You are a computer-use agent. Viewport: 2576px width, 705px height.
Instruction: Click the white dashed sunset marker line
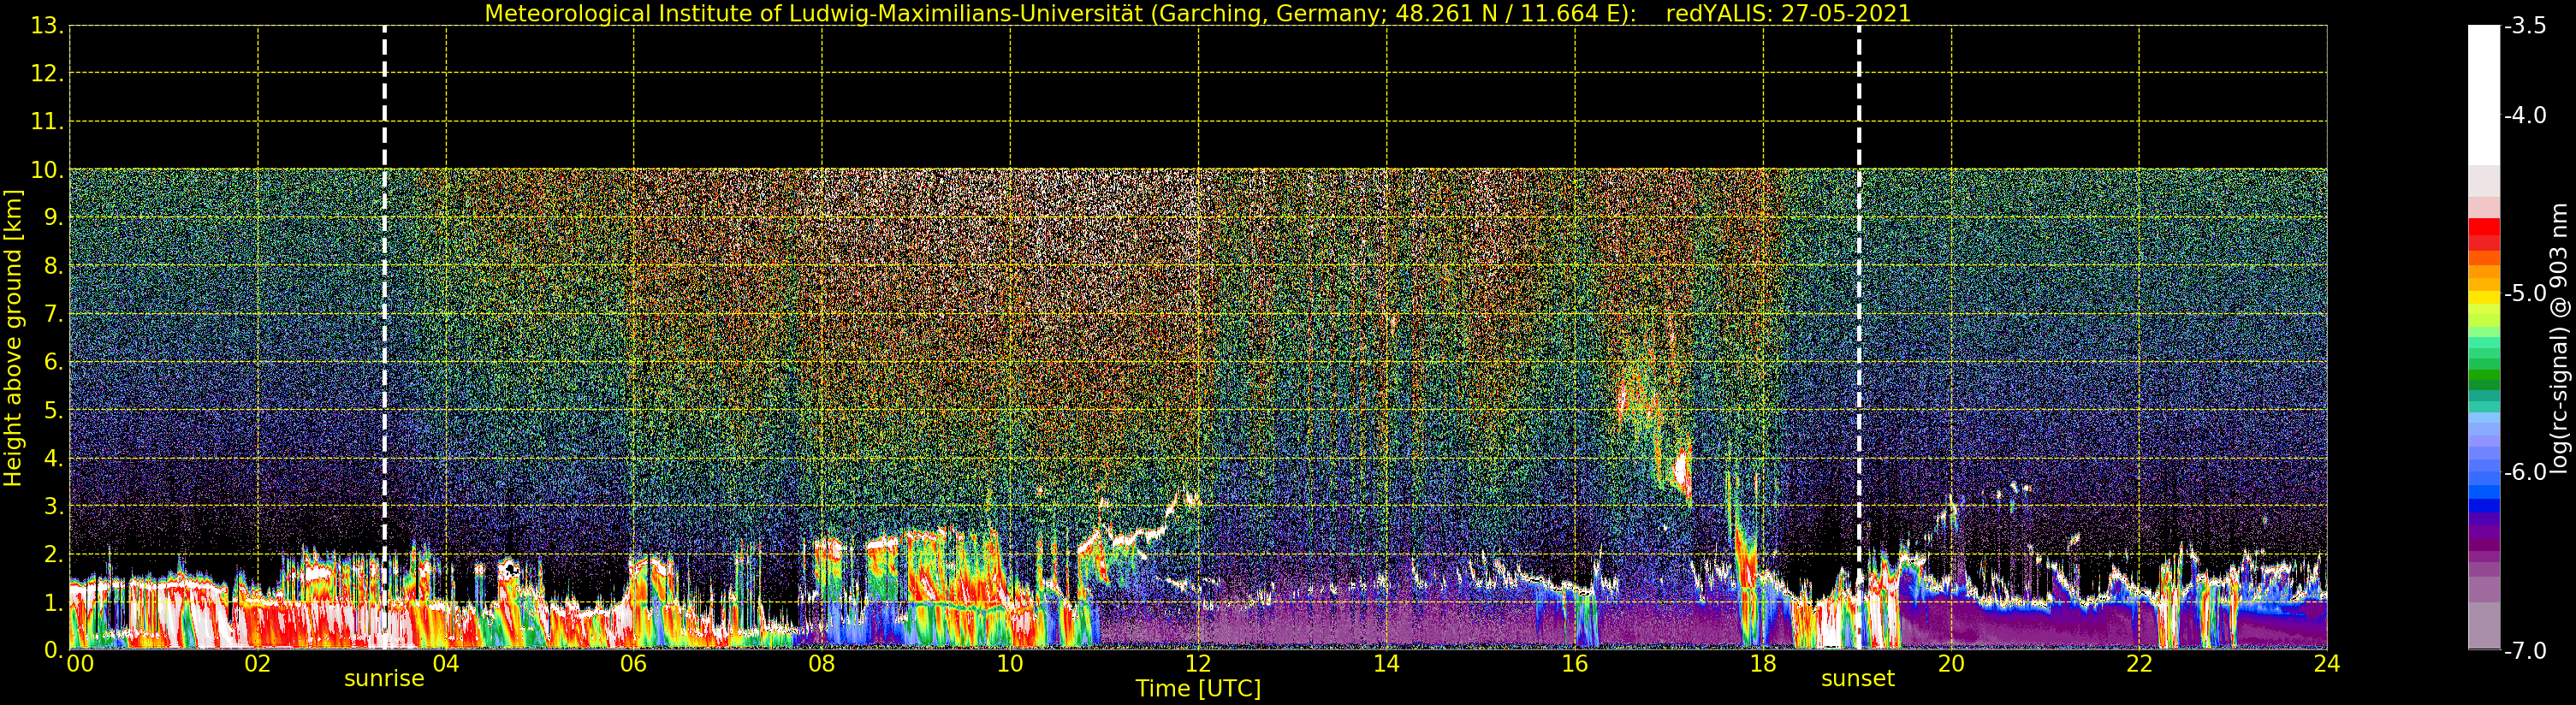point(1859,337)
